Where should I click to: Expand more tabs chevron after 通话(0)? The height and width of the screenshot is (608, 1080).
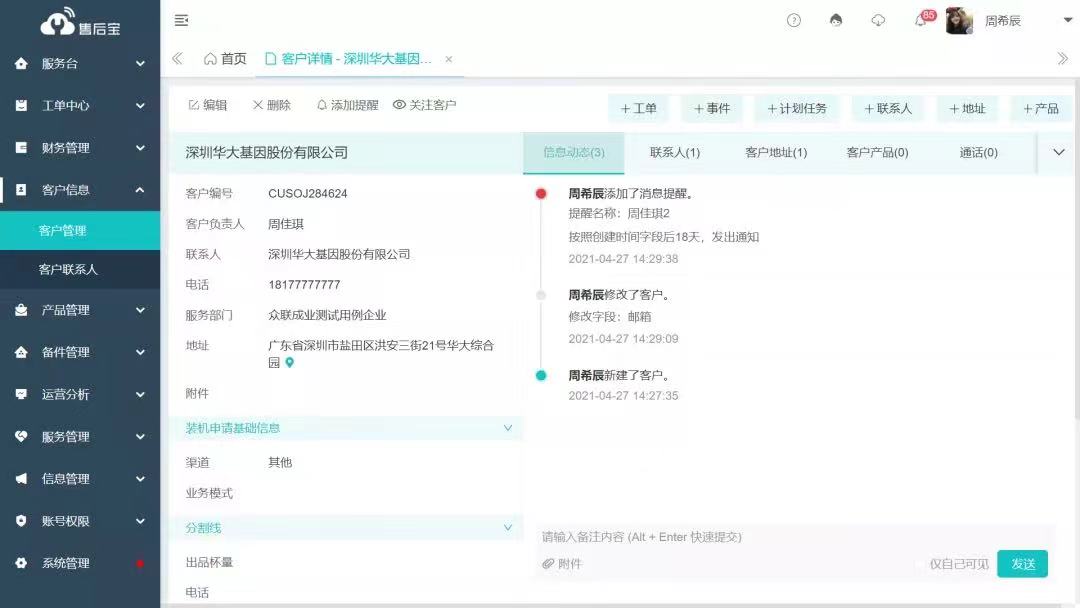tap(1059, 153)
